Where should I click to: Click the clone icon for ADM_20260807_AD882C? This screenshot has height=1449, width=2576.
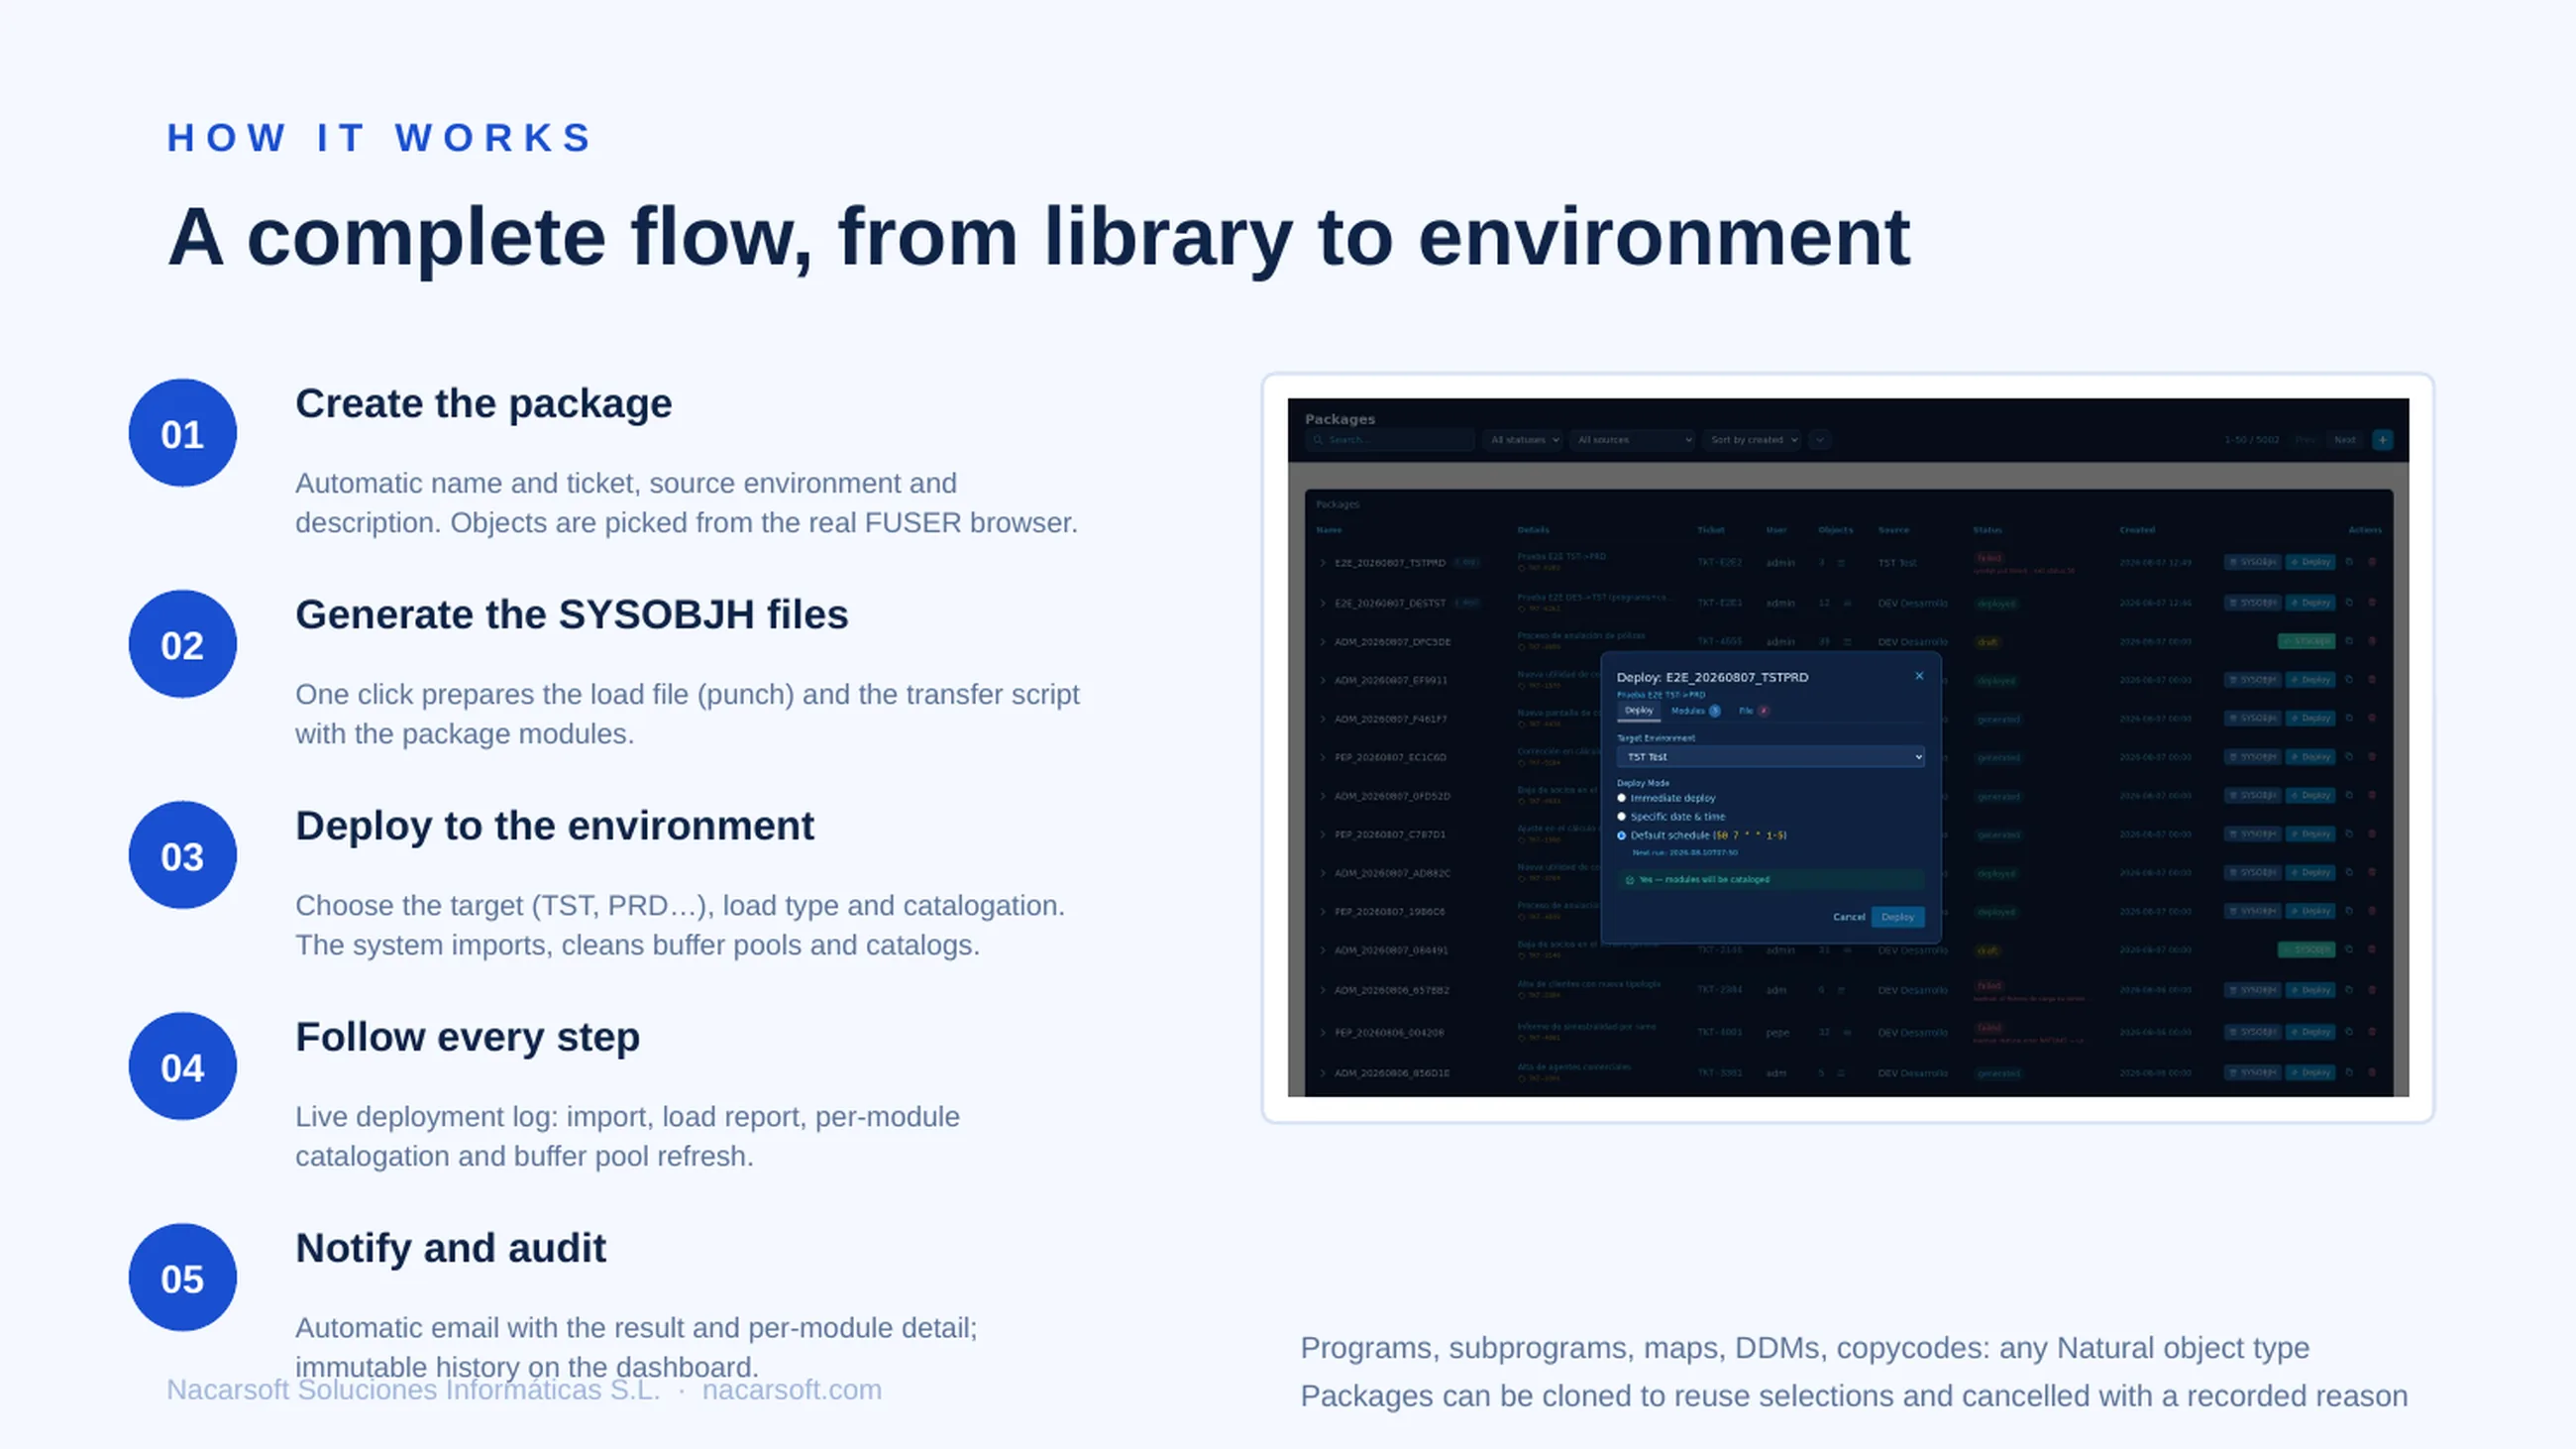[2349, 873]
